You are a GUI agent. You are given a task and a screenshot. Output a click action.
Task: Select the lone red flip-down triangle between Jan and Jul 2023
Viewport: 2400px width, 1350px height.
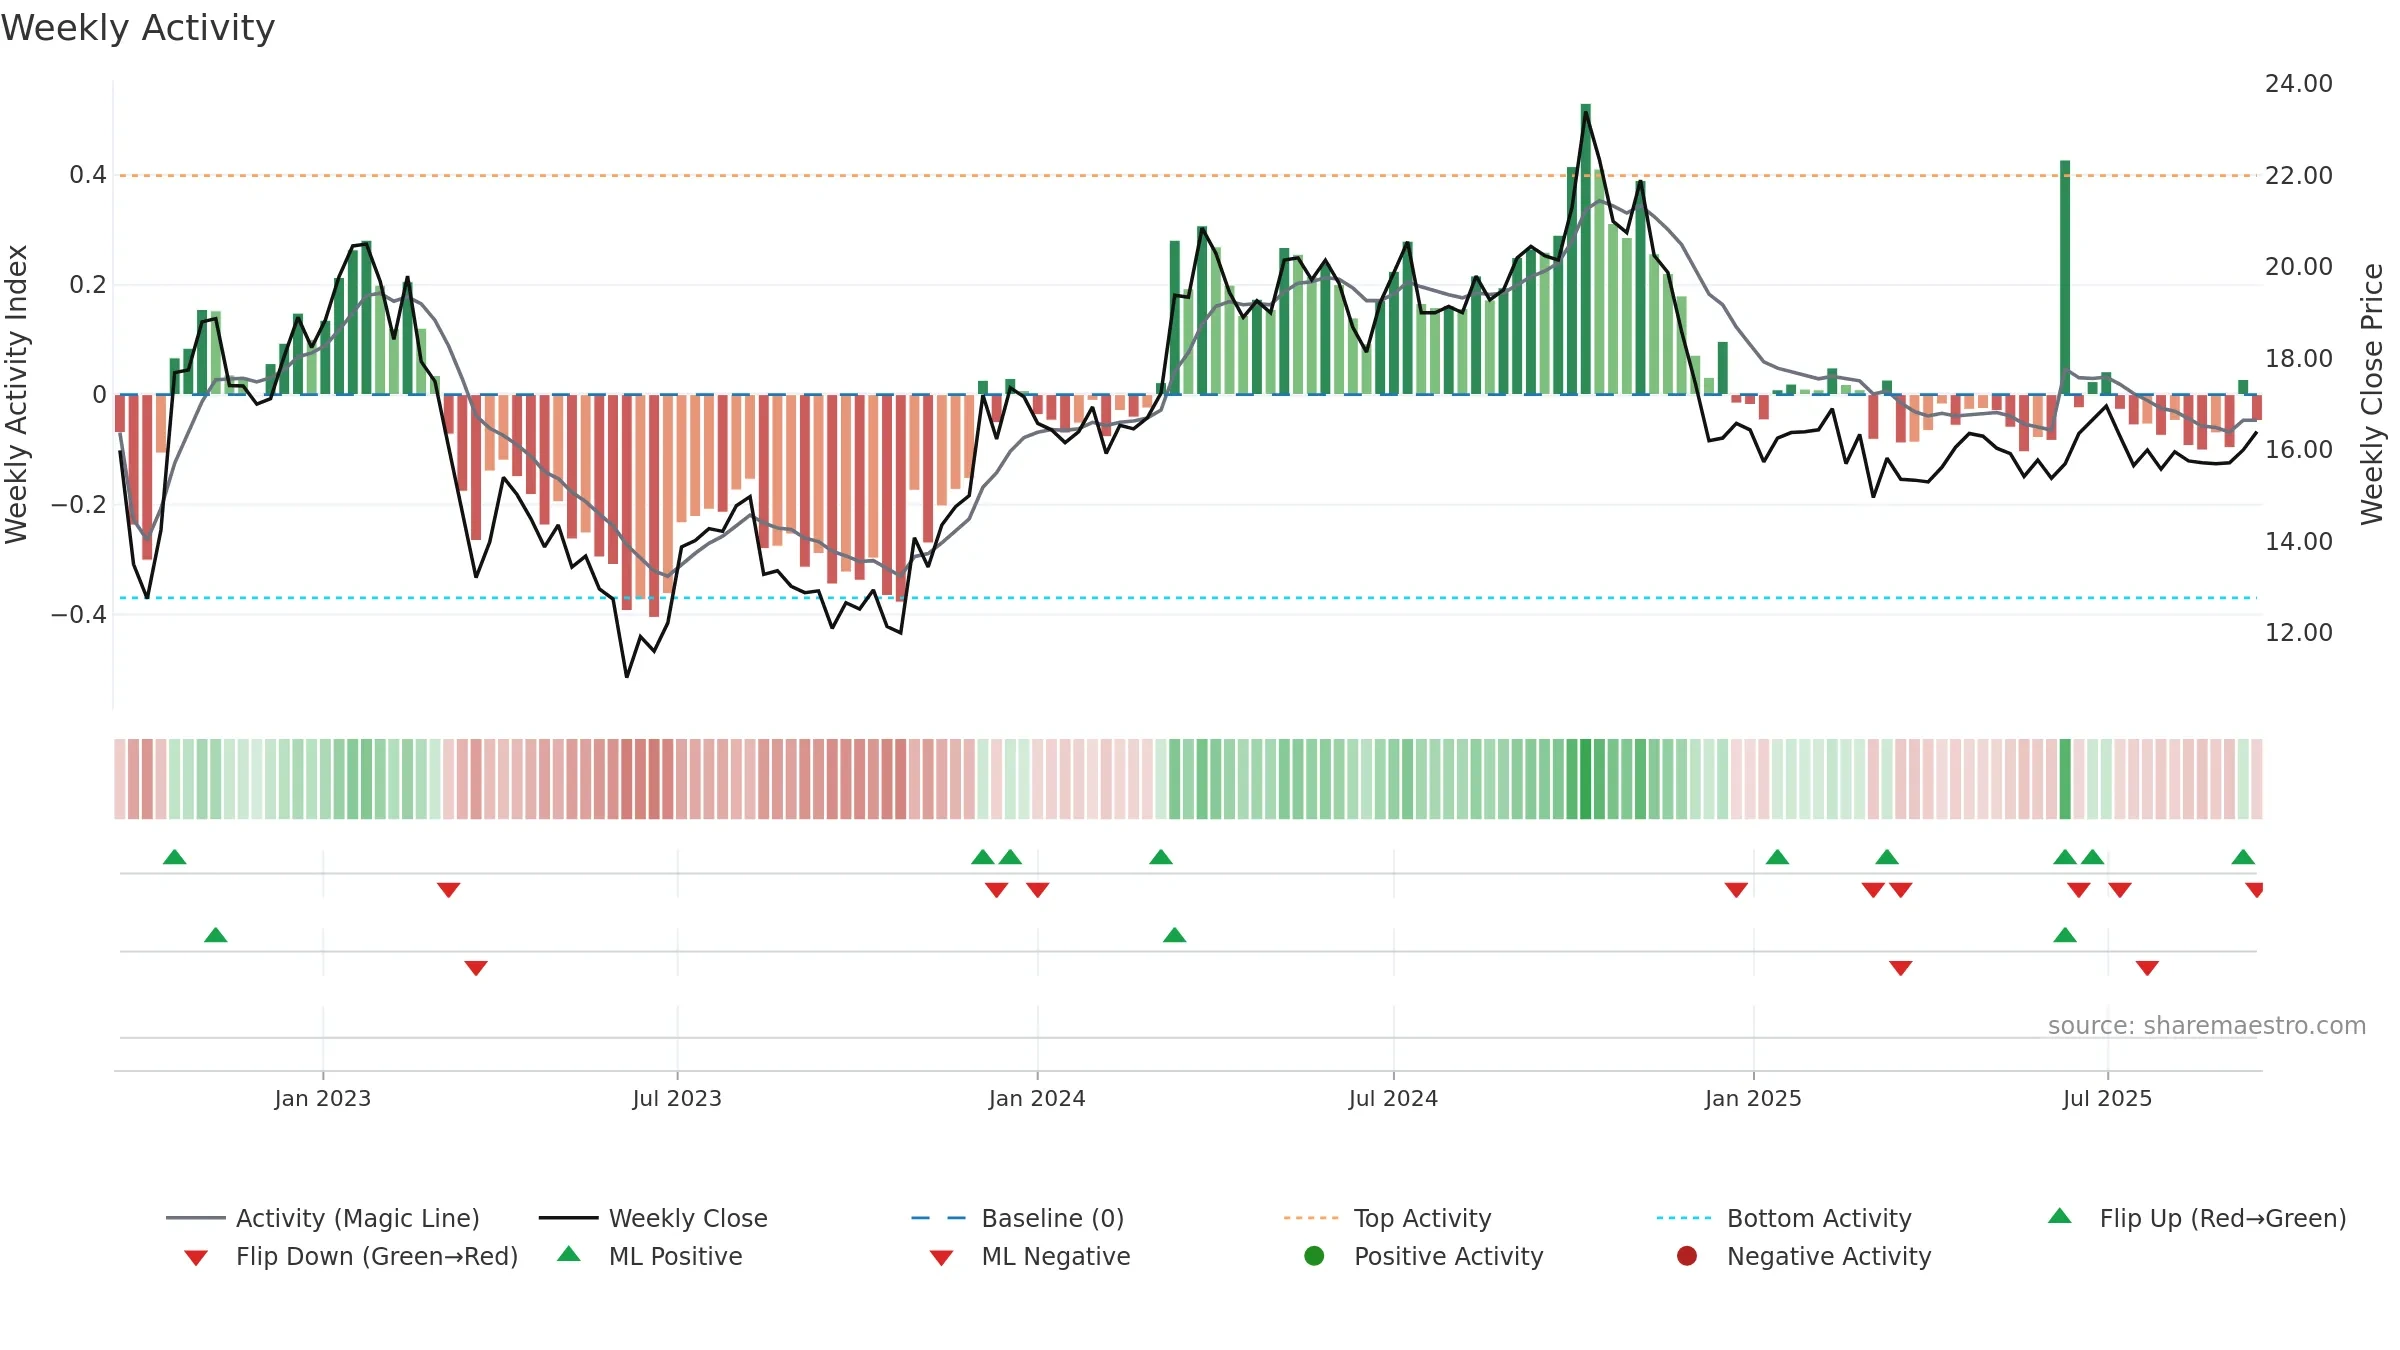coord(449,889)
